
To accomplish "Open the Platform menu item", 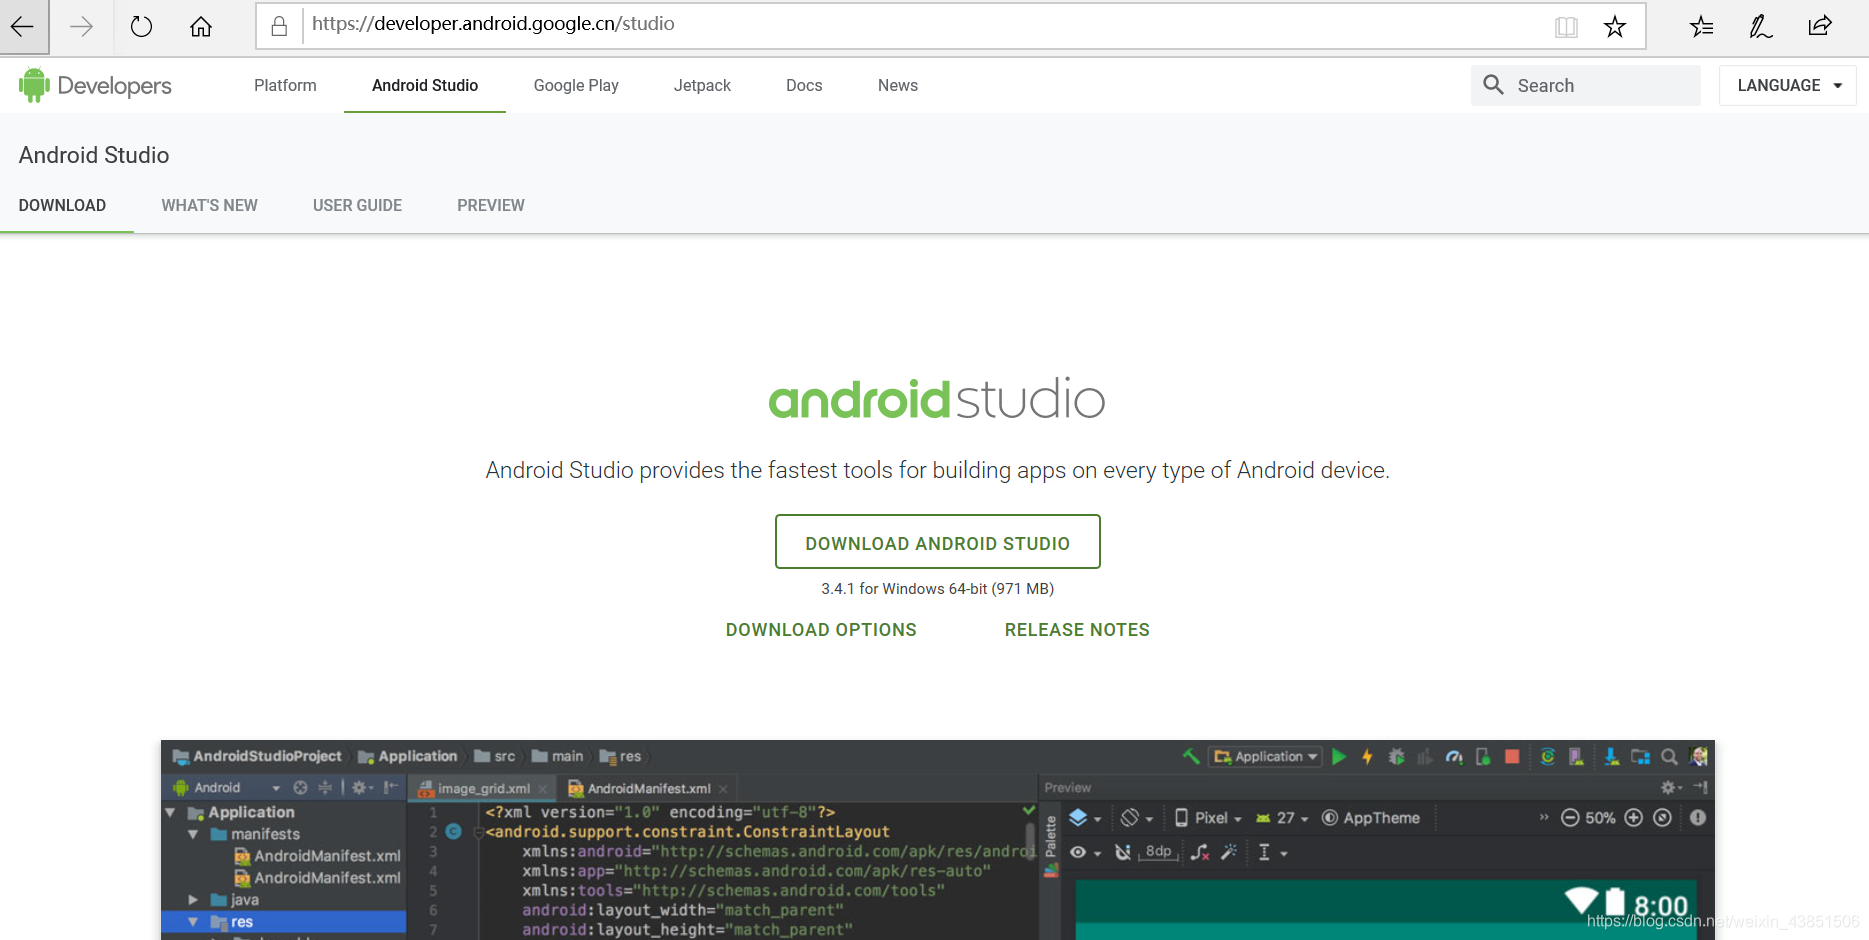I will (x=285, y=86).
